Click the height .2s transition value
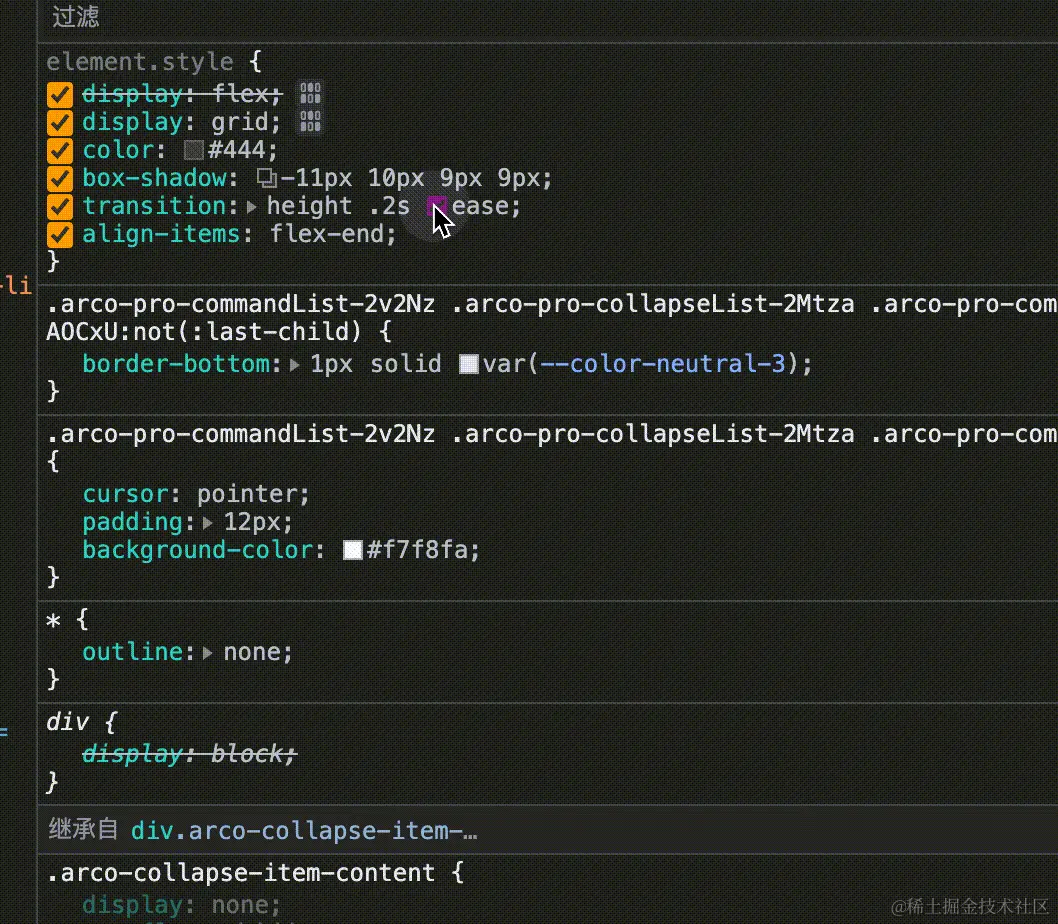 [338, 206]
